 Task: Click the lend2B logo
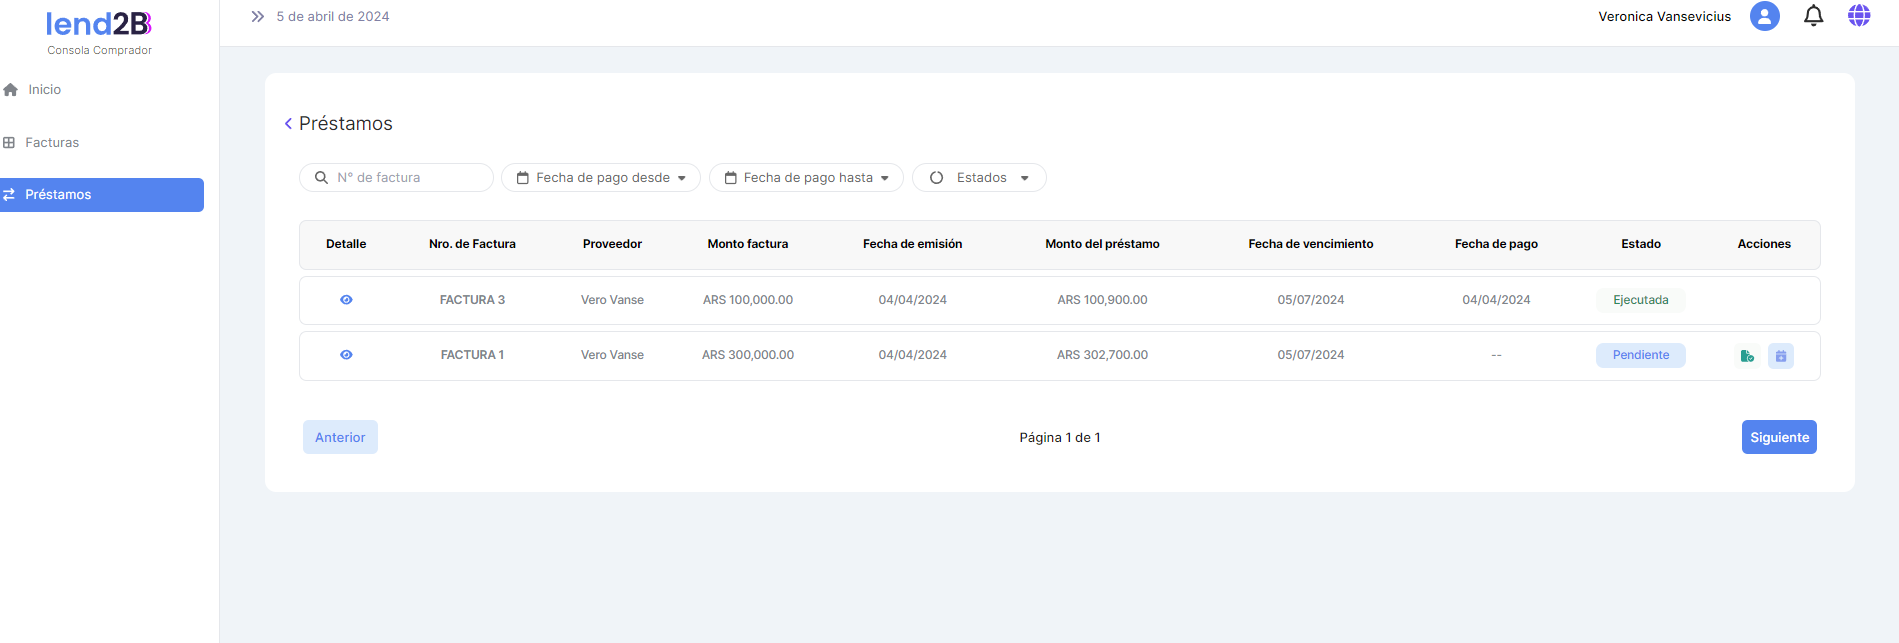click(99, 24)
